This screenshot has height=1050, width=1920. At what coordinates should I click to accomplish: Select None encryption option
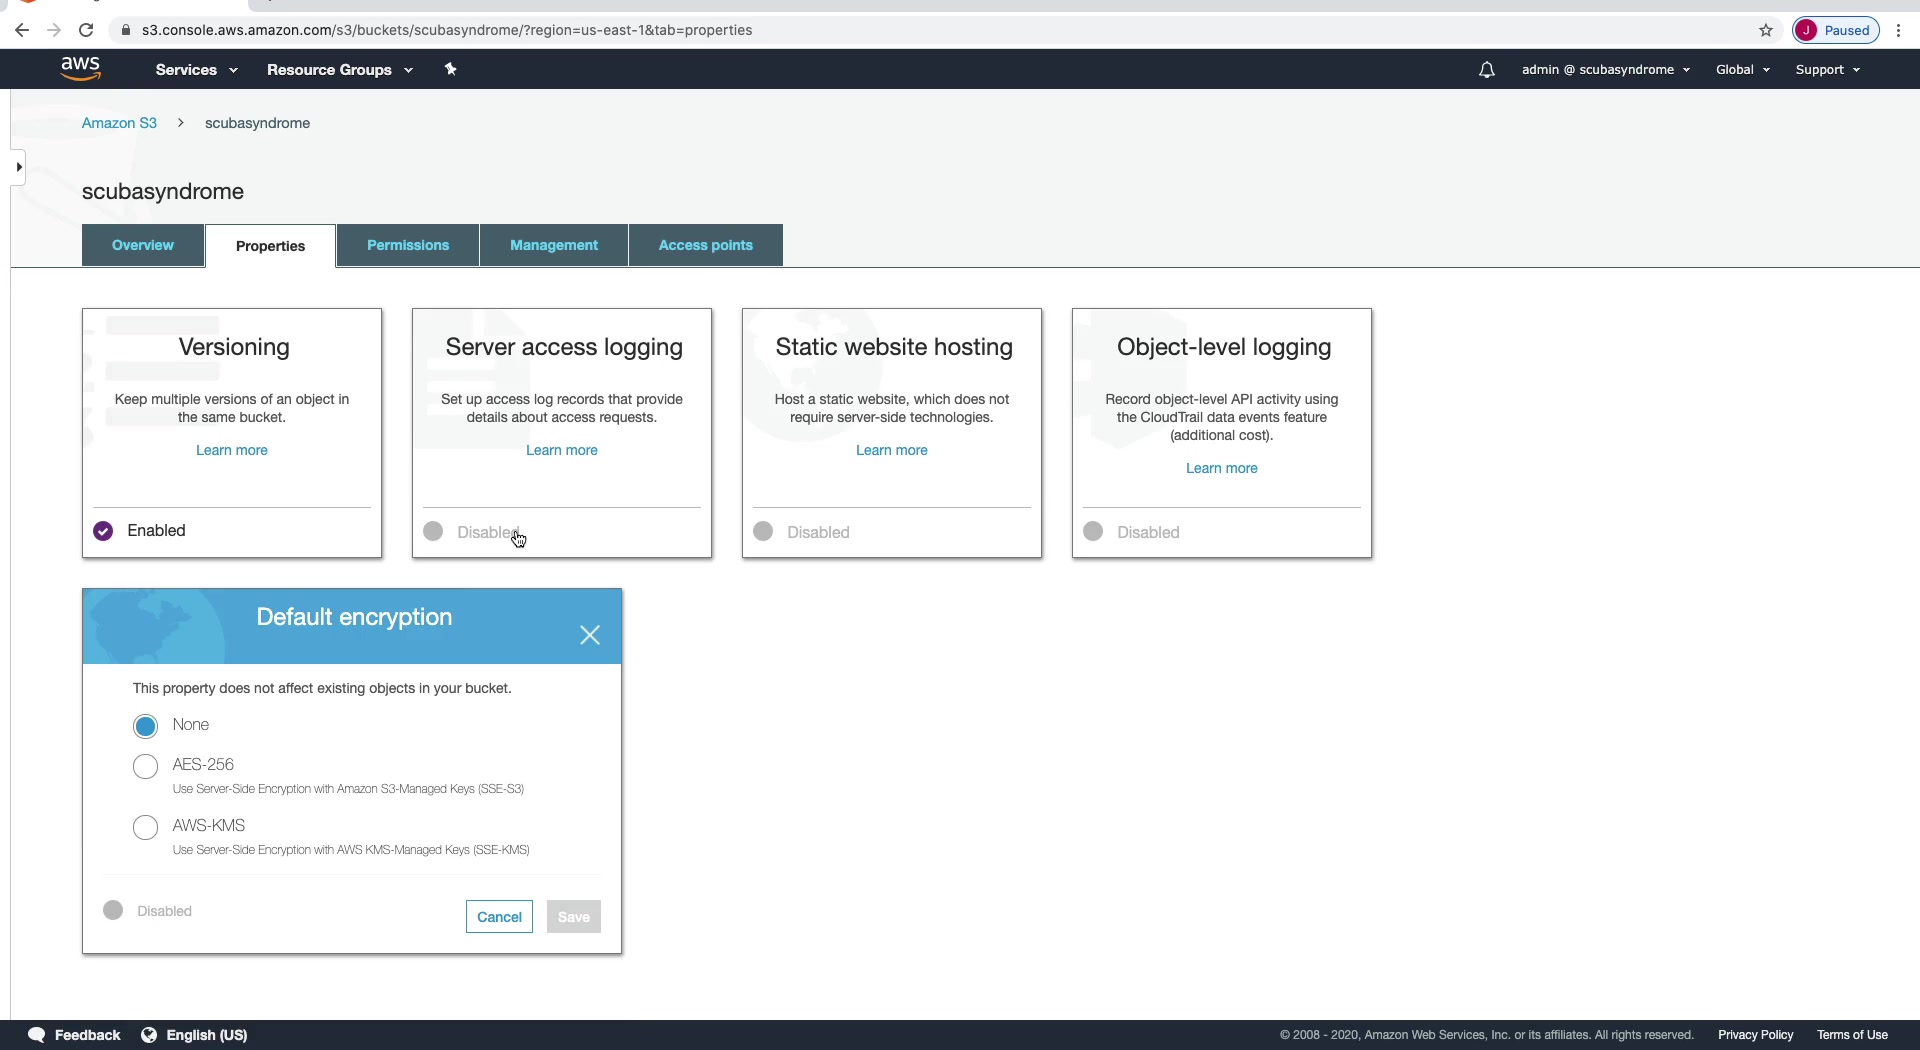pos(145,726)
